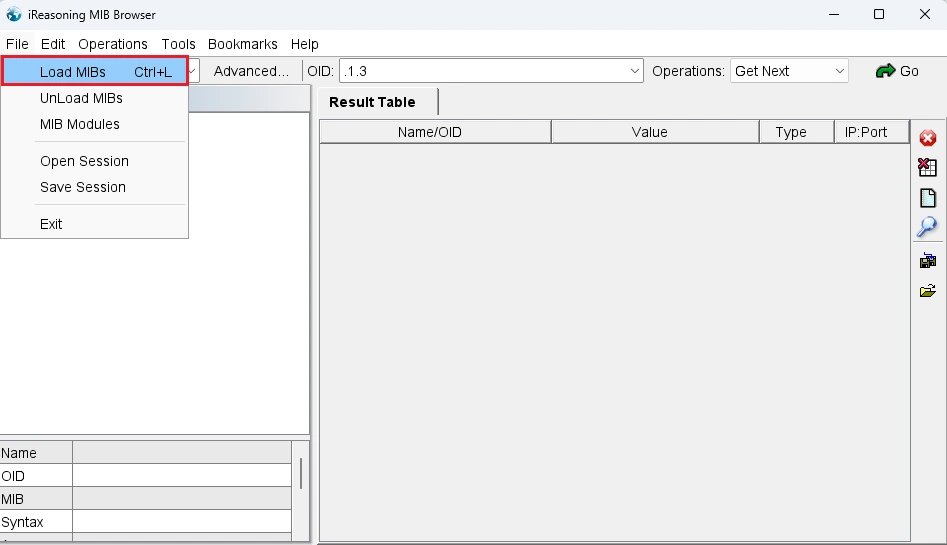Select UnLoad MIBs in File menu
947x545 pixels.
(95, 98)
